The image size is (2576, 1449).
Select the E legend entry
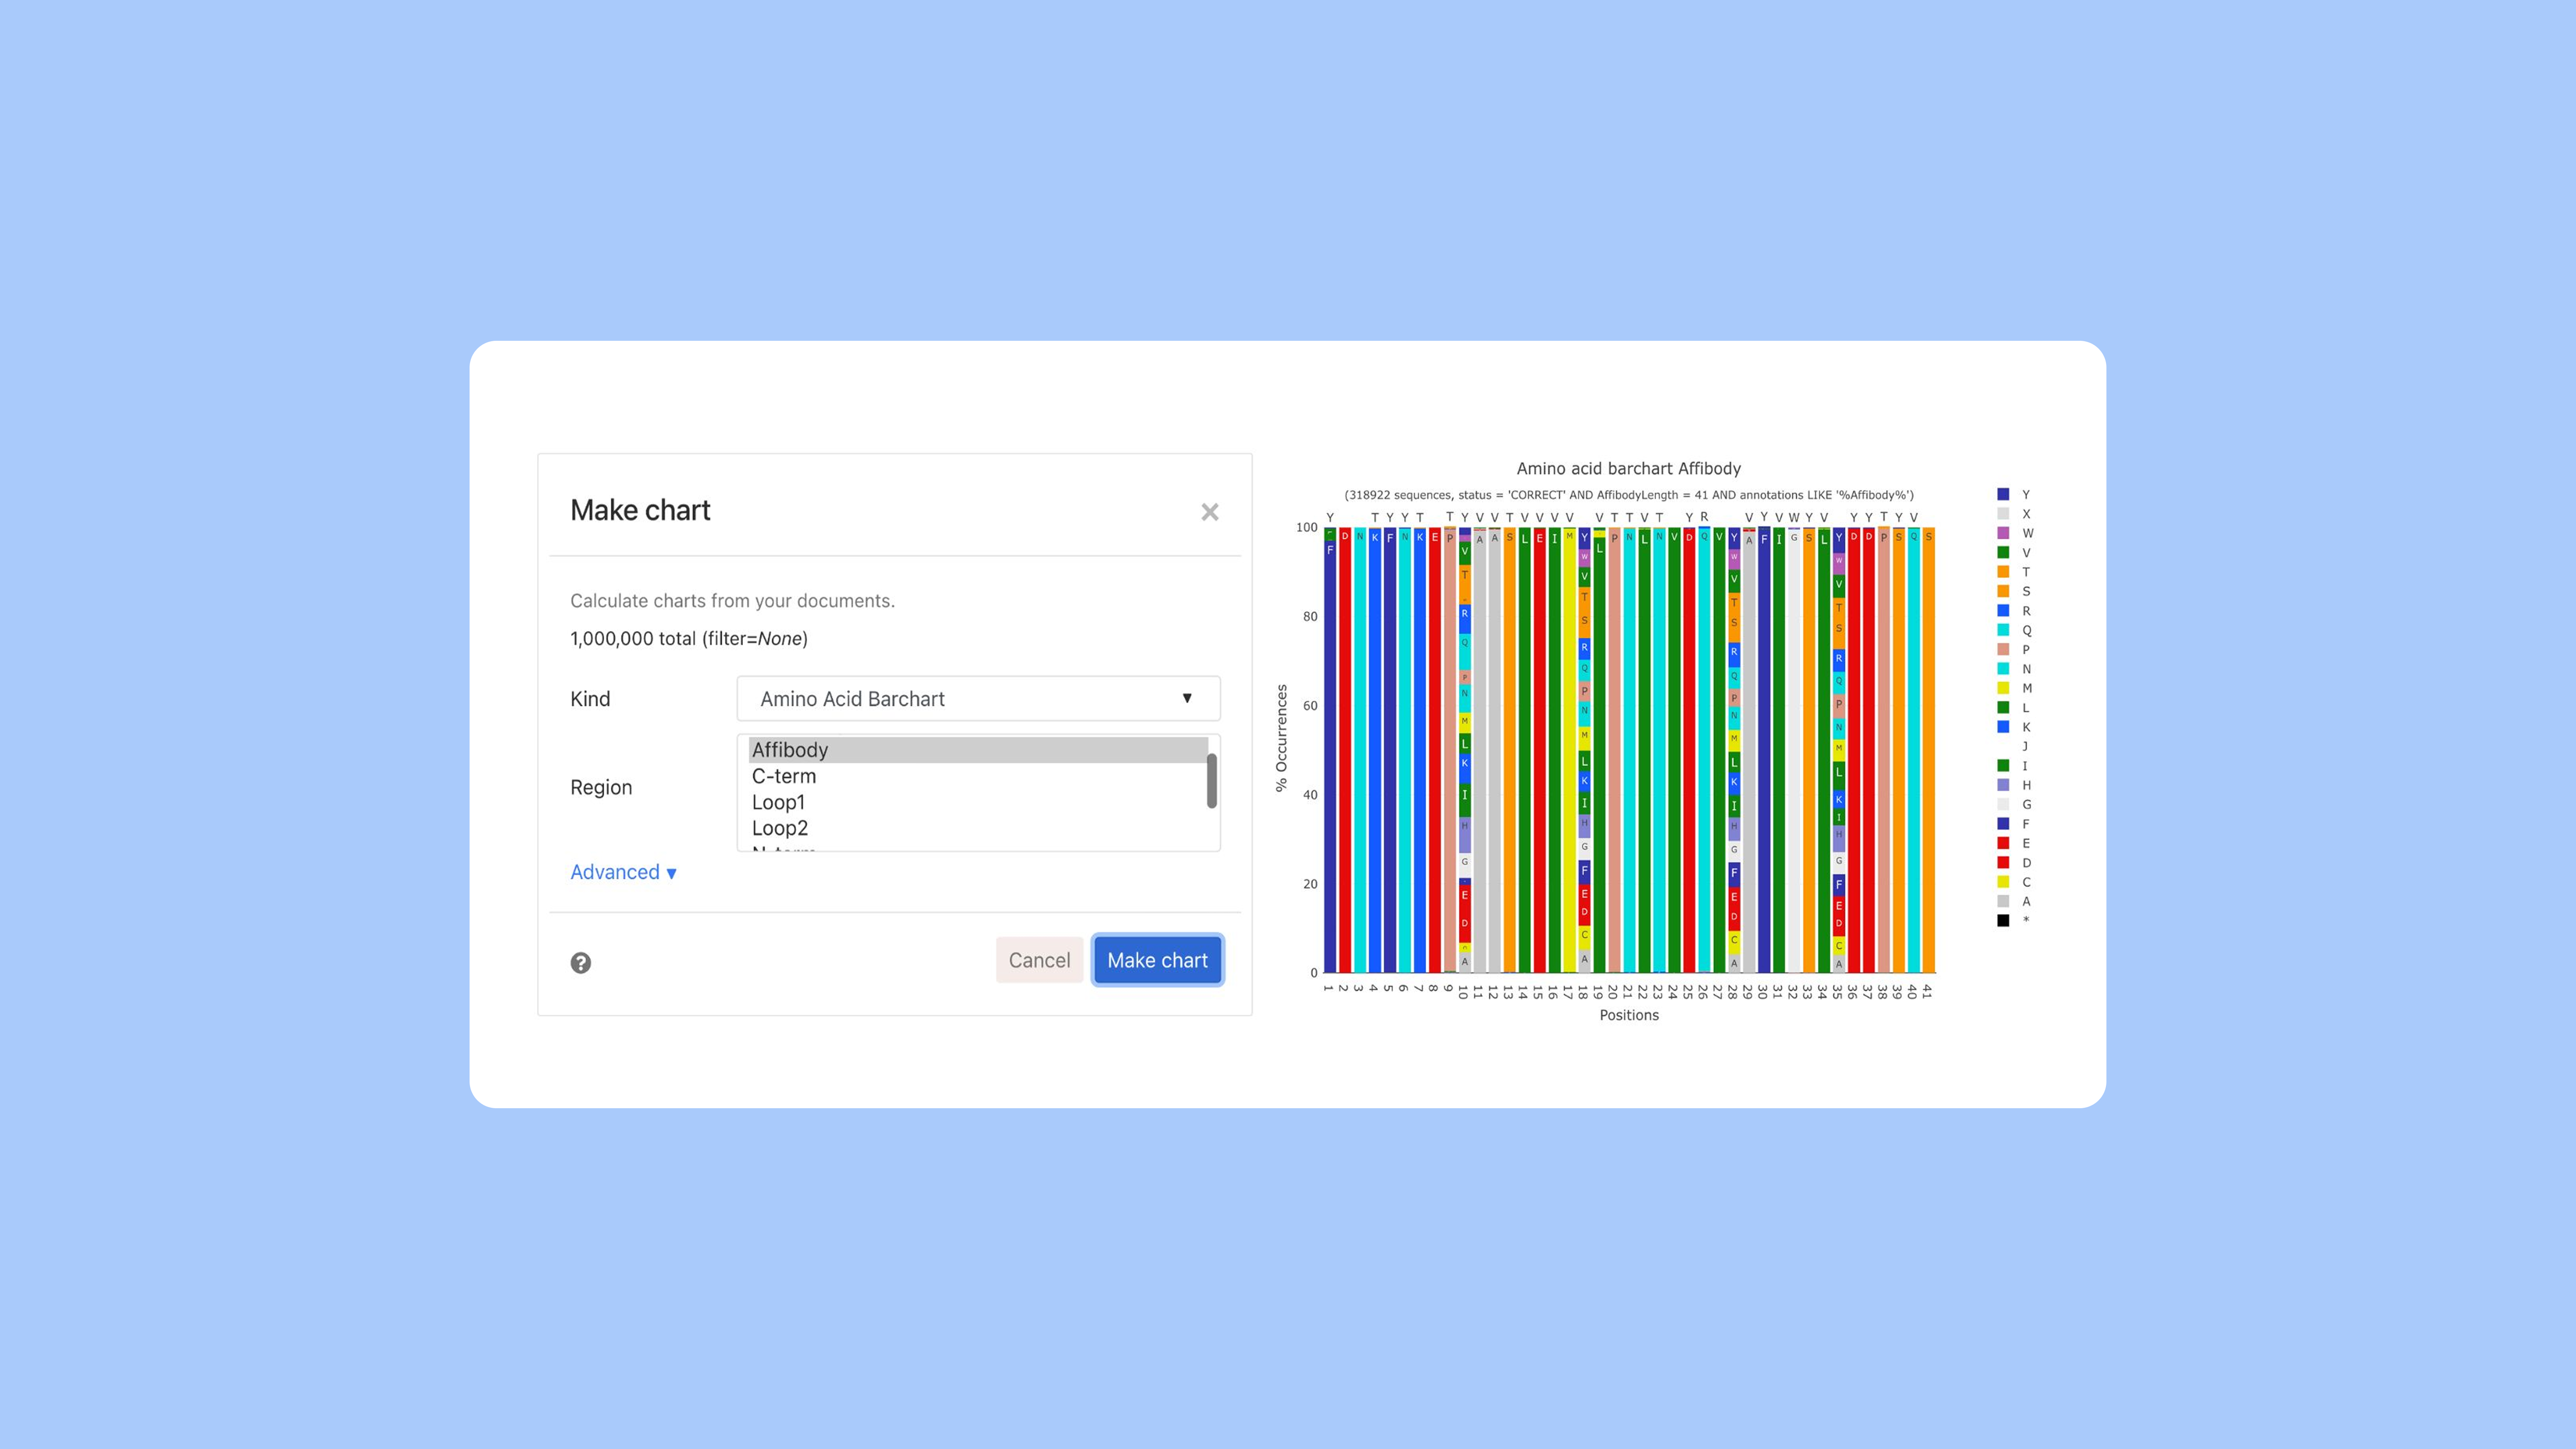pyautogui.click(x=2014, y=843)
